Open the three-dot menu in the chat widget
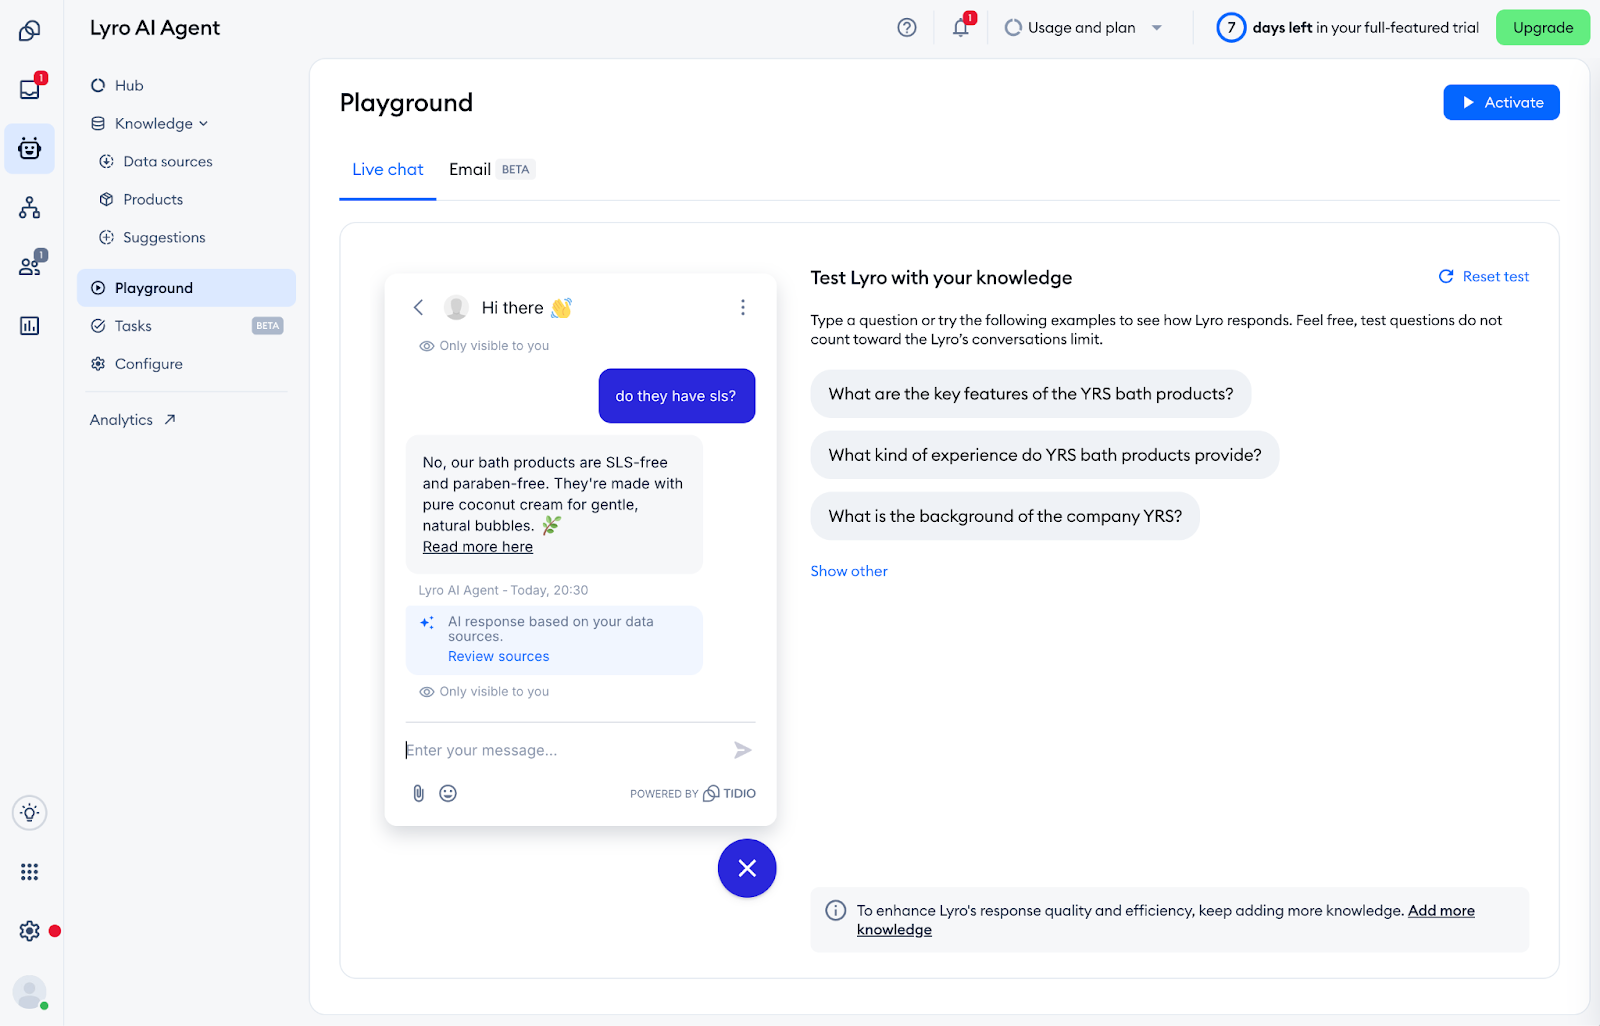The width and height of the screenshot is (1600, 1026). click(743, 307)
